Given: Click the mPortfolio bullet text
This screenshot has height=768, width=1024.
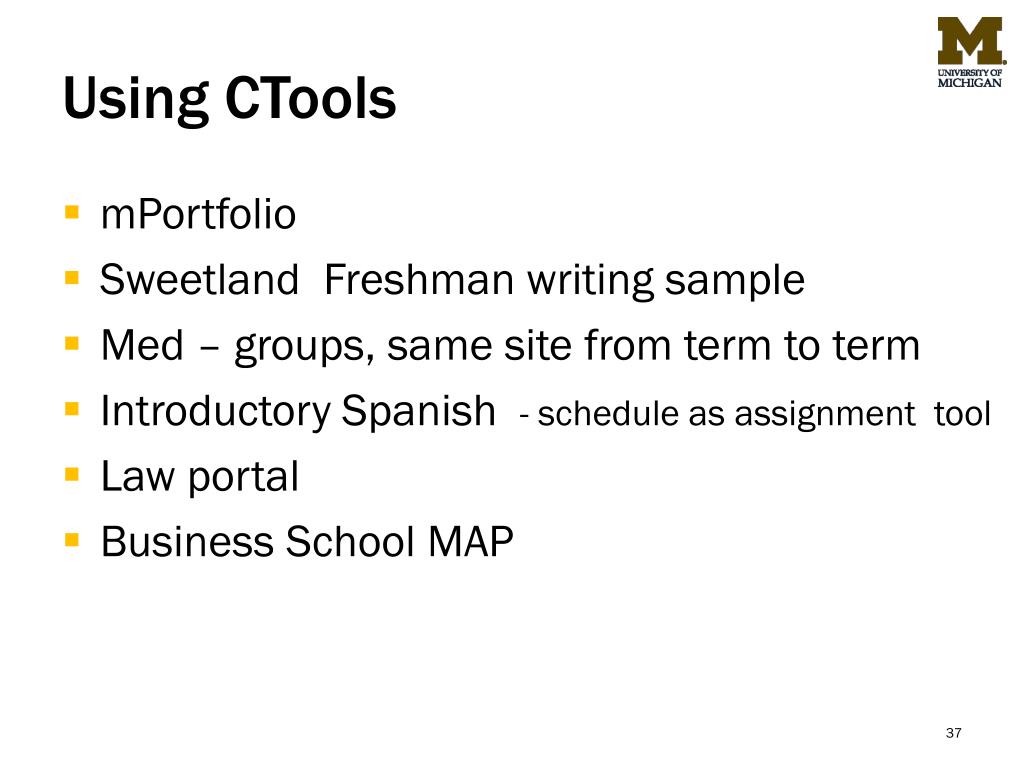Looking at the screenshot, I should pos(199,214).
